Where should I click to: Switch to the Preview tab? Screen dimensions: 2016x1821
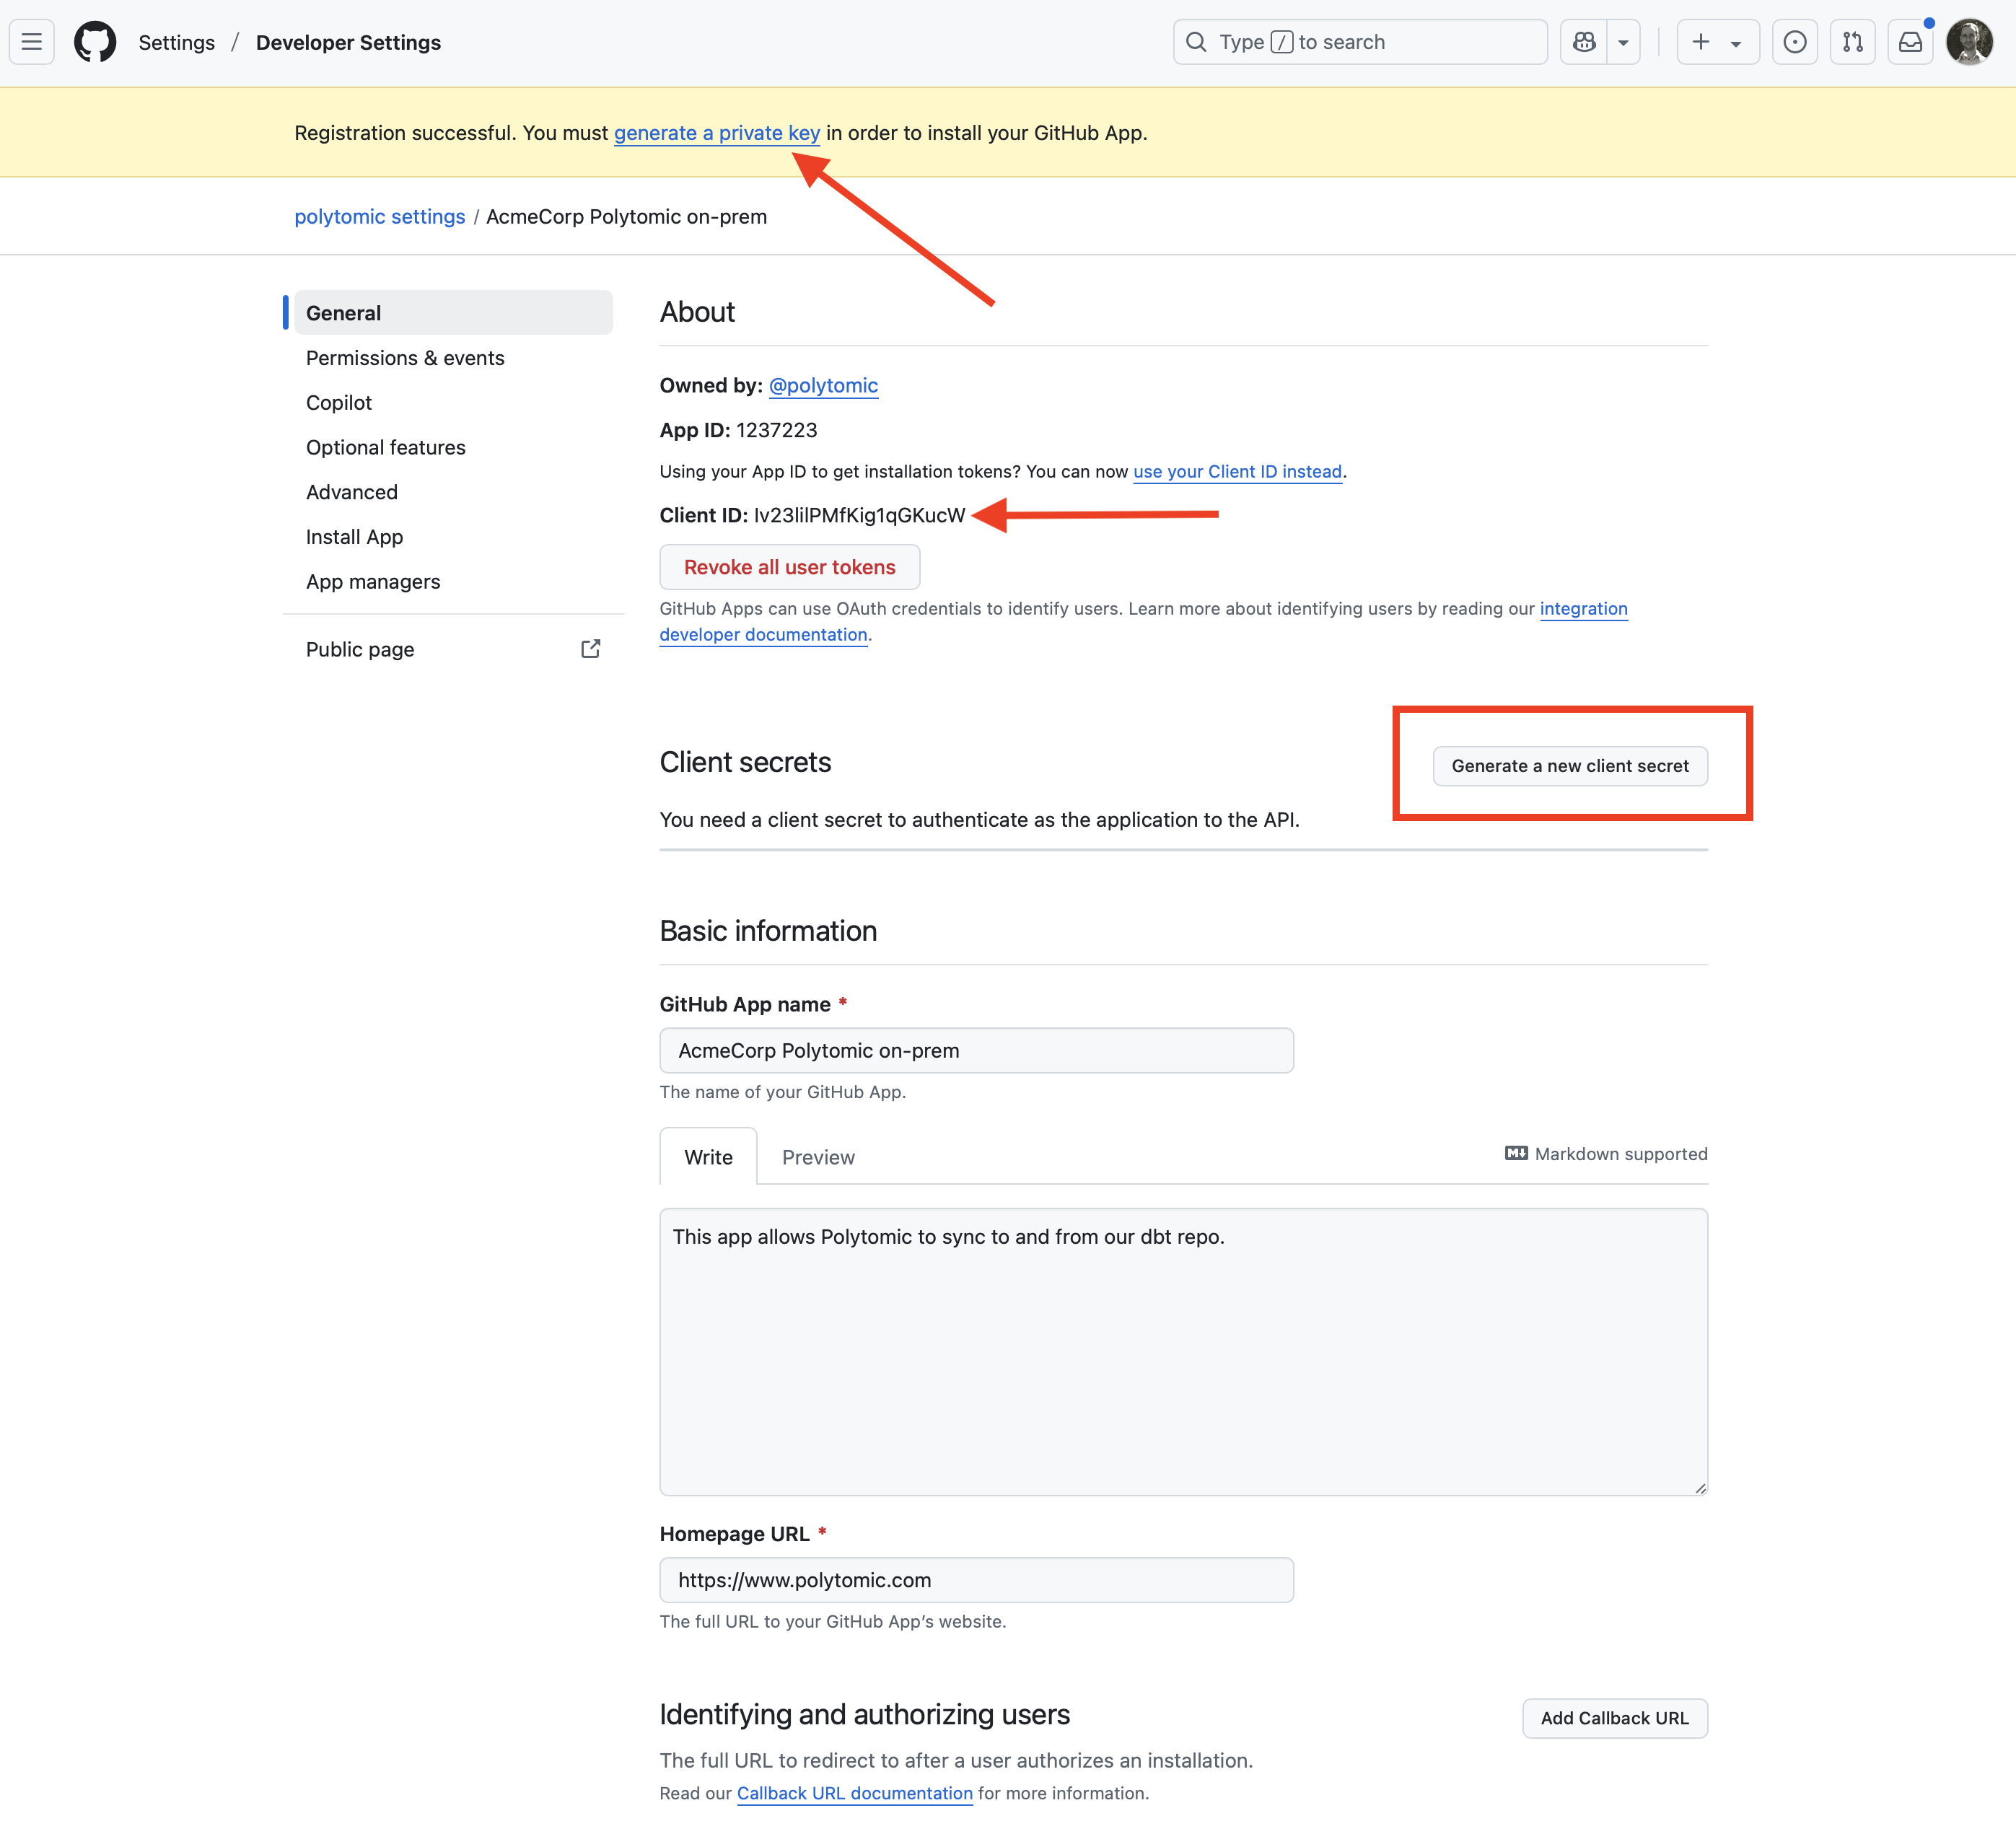click(818, 1157)
